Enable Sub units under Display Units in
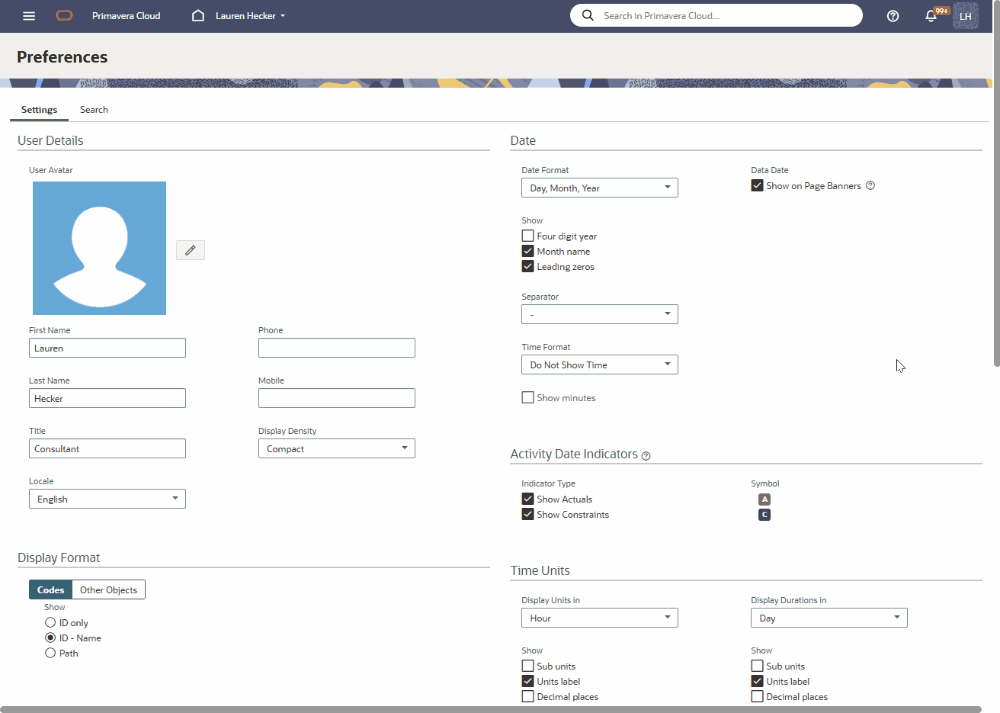 click(x=527, y=666)
